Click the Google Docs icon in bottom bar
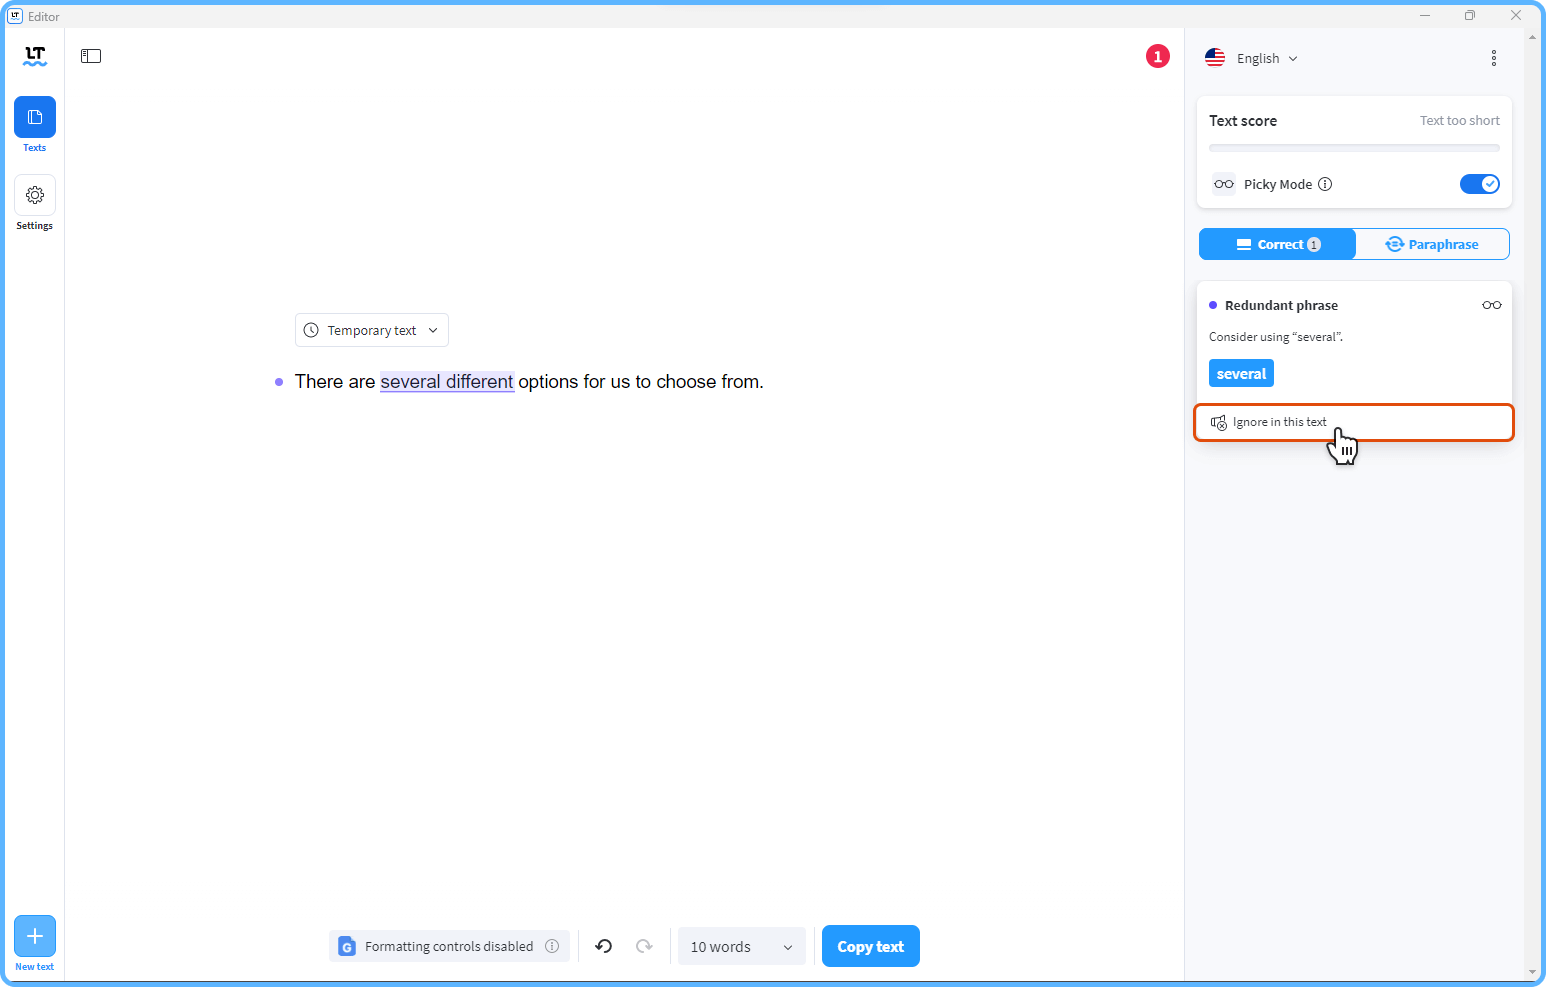1546x987 pixels. (x=347, y=946)
